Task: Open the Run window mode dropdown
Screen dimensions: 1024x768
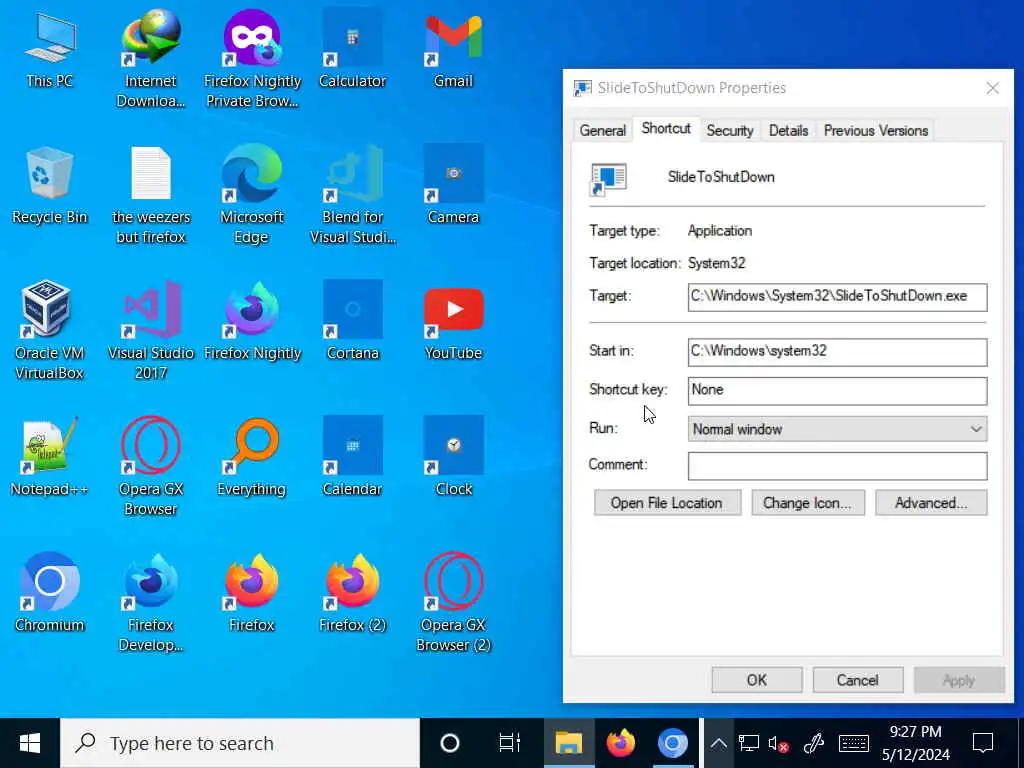Action: click(x=837, y=429)
